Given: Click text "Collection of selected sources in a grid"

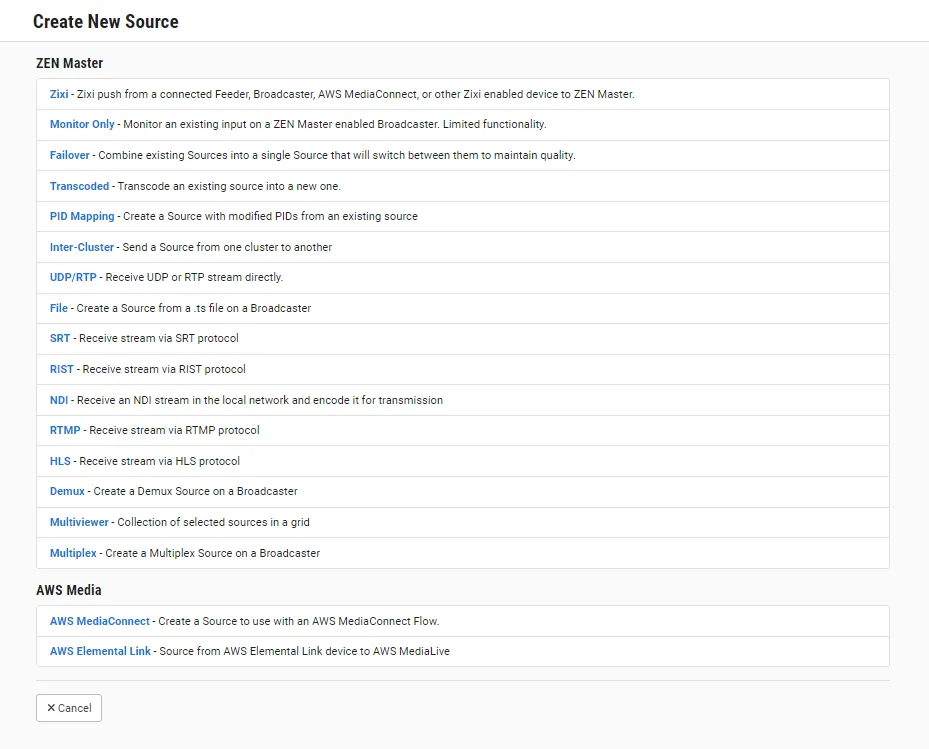Looking at the screenshot, I should [213, 522].
